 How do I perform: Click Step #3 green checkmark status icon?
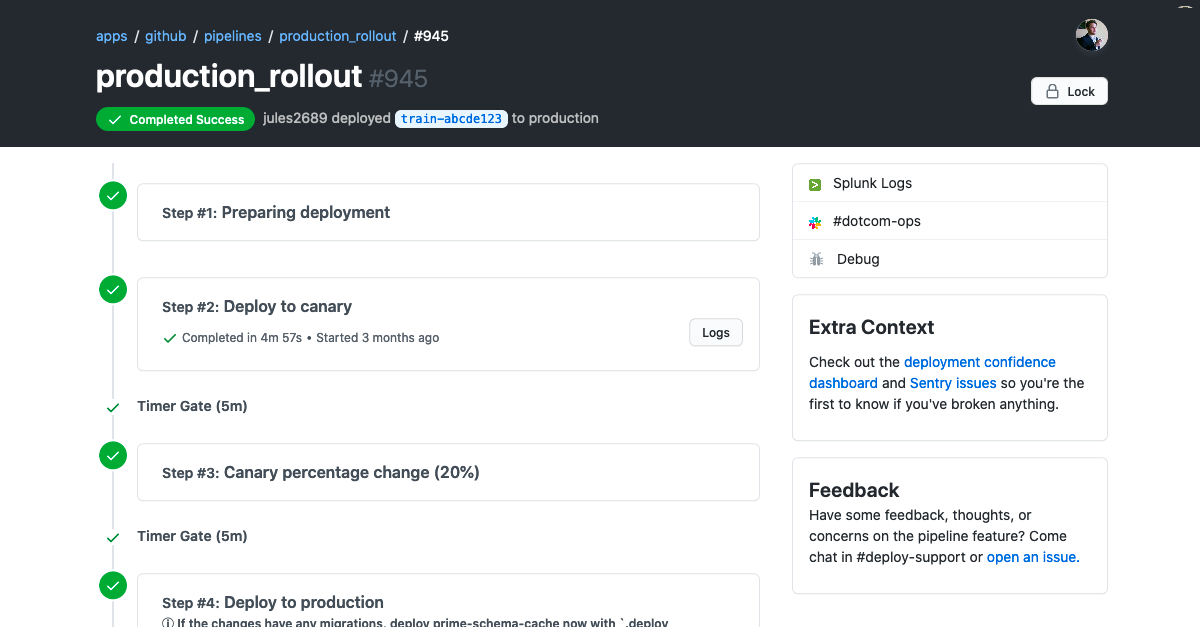pos(113,455)
